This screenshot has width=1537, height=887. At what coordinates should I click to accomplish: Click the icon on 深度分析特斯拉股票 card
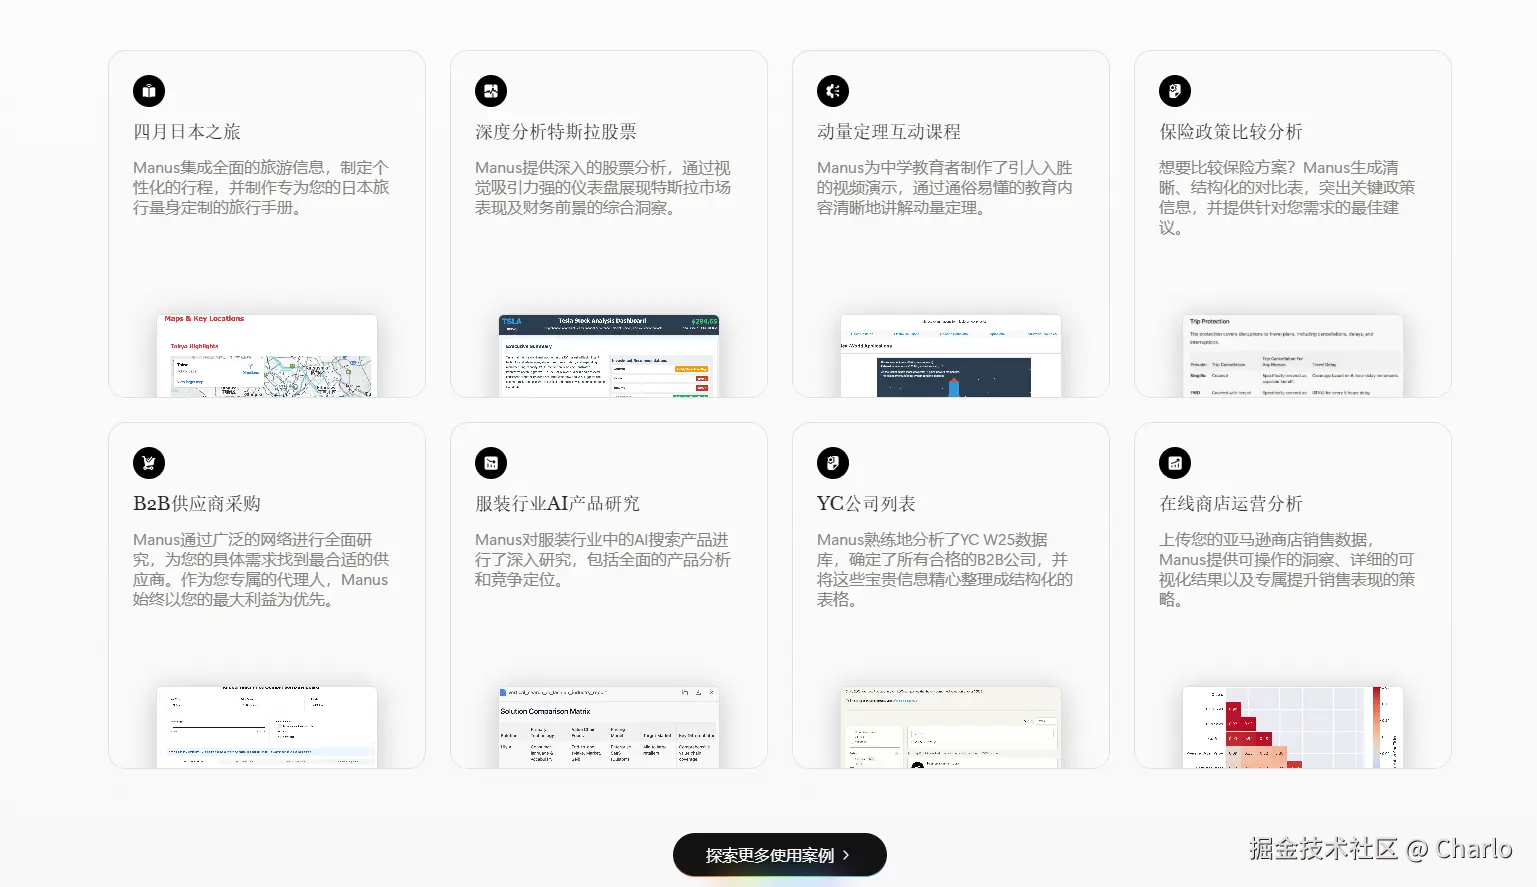(x=491, y=91)
